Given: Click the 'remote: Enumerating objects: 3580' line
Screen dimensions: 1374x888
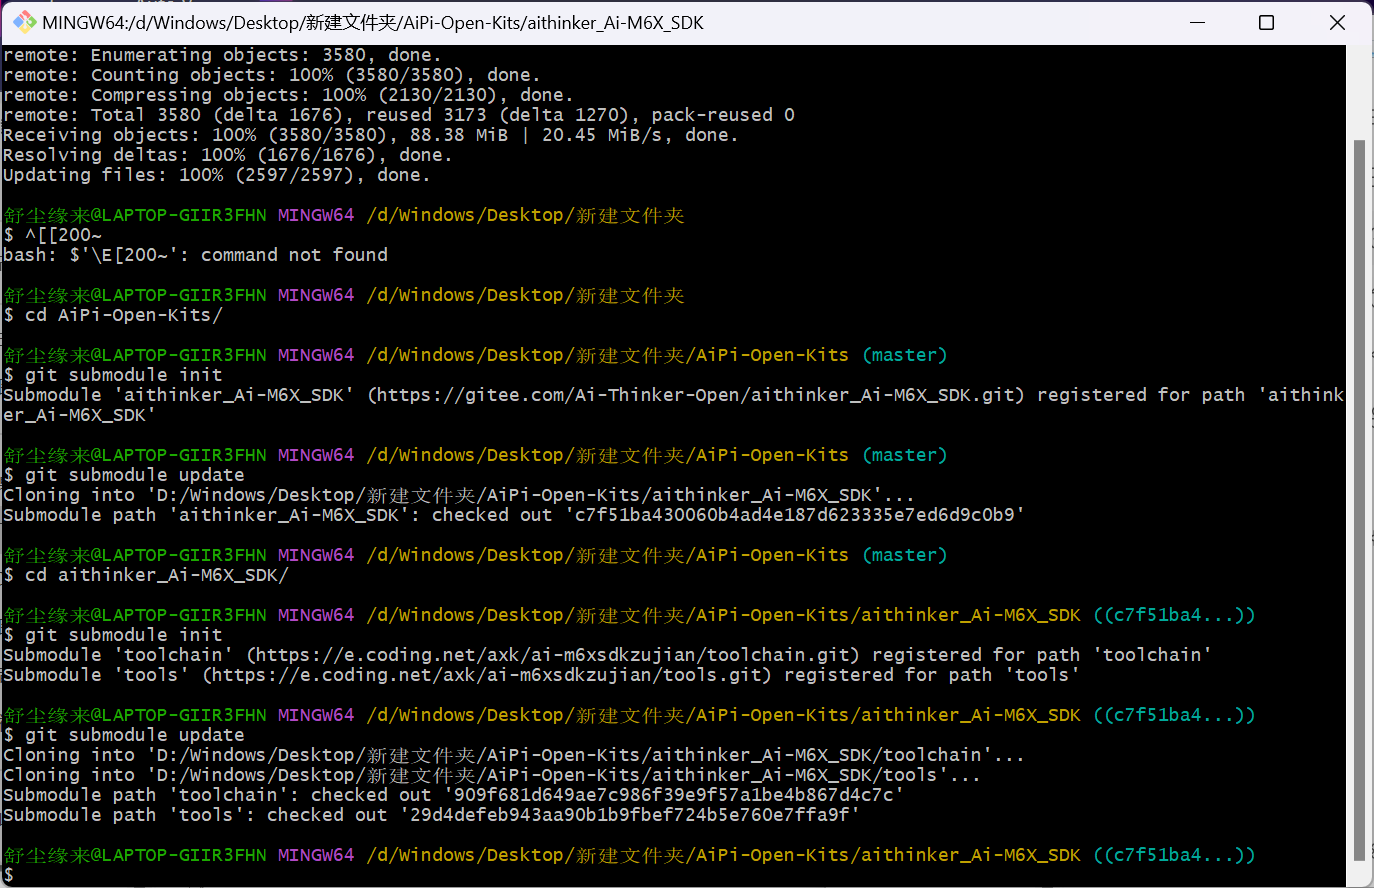Looking at the screenshot, I should click(222, 55).
